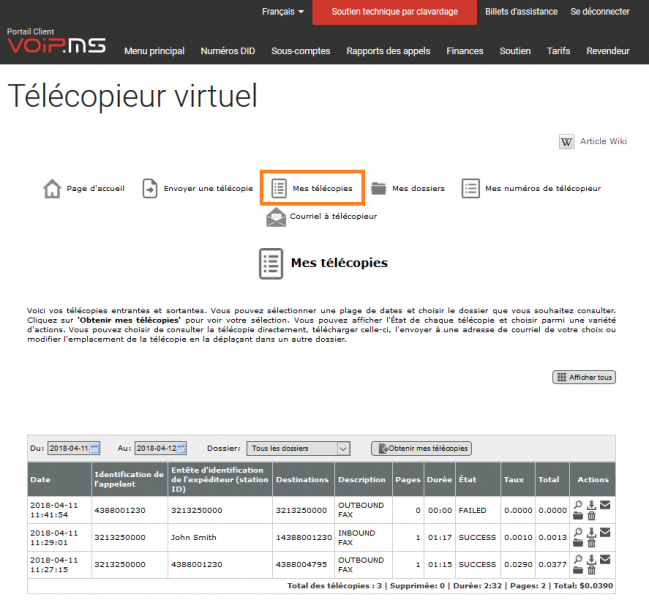Click the Destinations column header
Image resolution: width=649 pixels, height=600 pixels.
[303, 479]
